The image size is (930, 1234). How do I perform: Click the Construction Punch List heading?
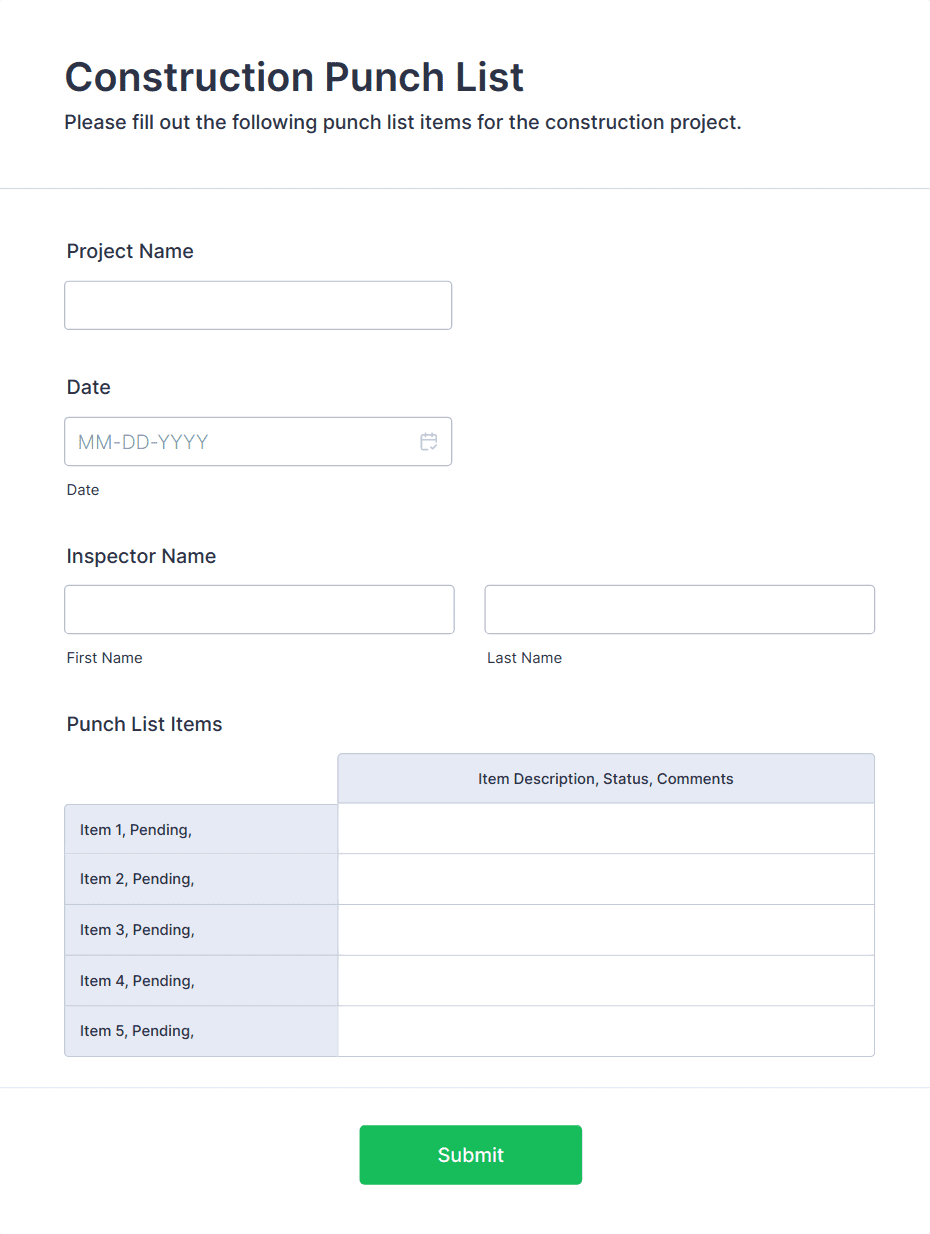(x=294, y=77)
